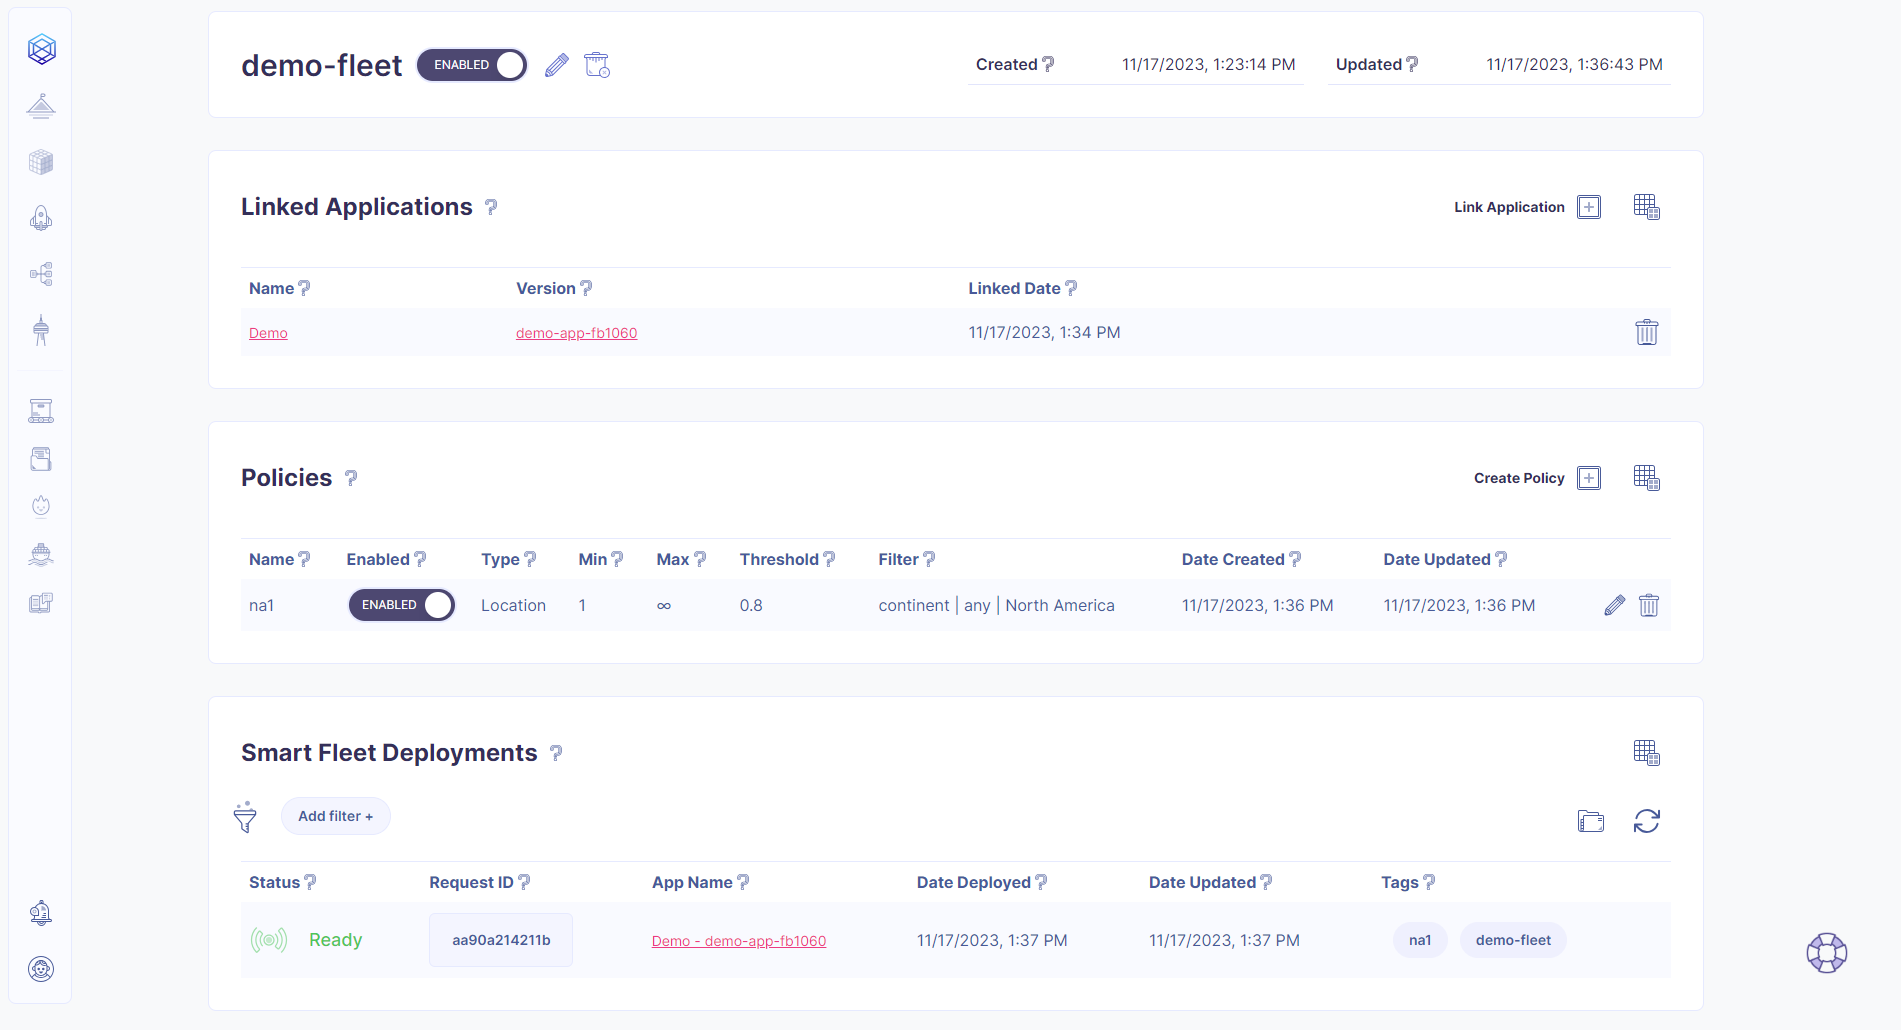This screenshot has width=1901, height=1030.
Task: Disable the na1 policy ENABLED toggle
Action: coord(401,605)
